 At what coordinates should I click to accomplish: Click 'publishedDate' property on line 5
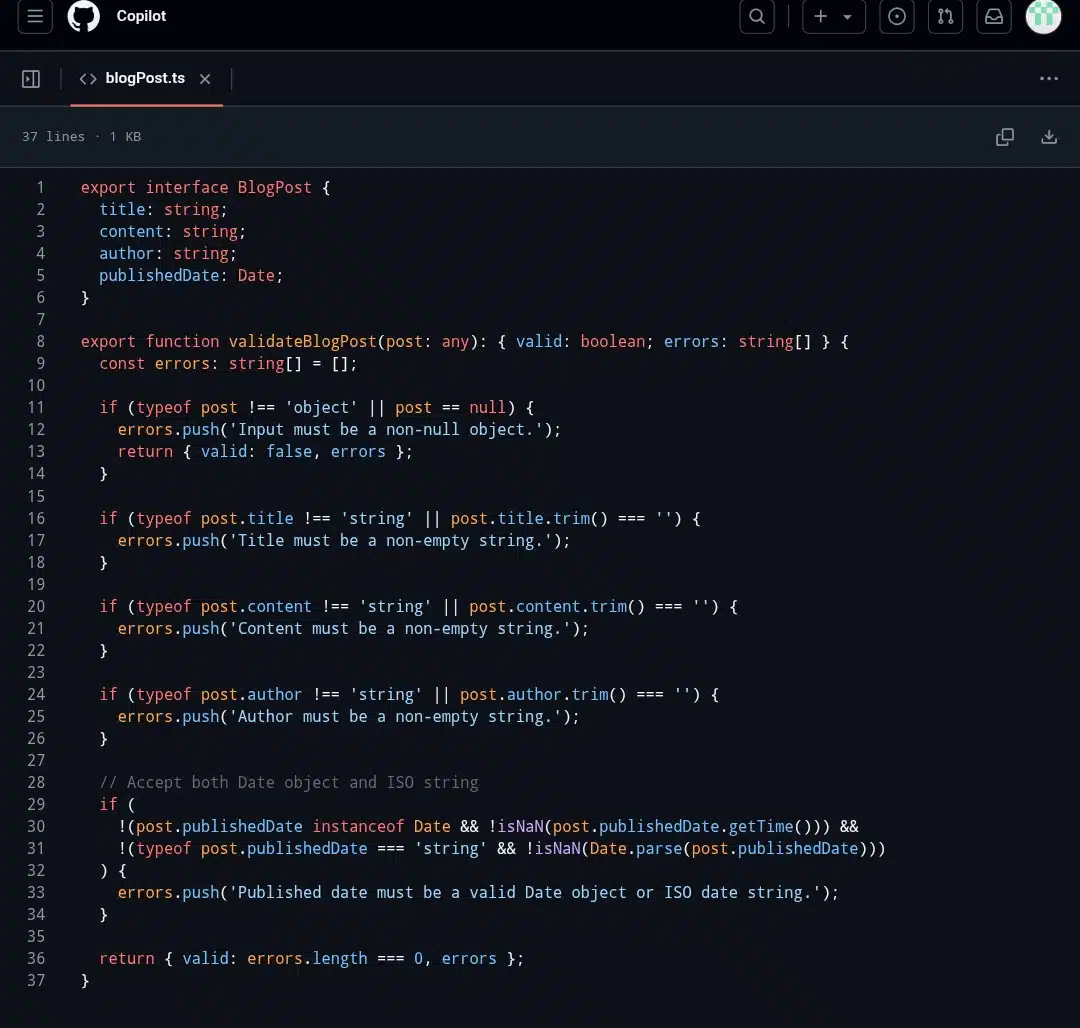click(x=159, y=275)
